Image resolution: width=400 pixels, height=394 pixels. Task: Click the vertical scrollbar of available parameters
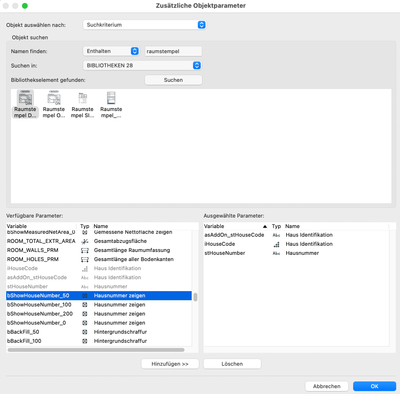195,297
